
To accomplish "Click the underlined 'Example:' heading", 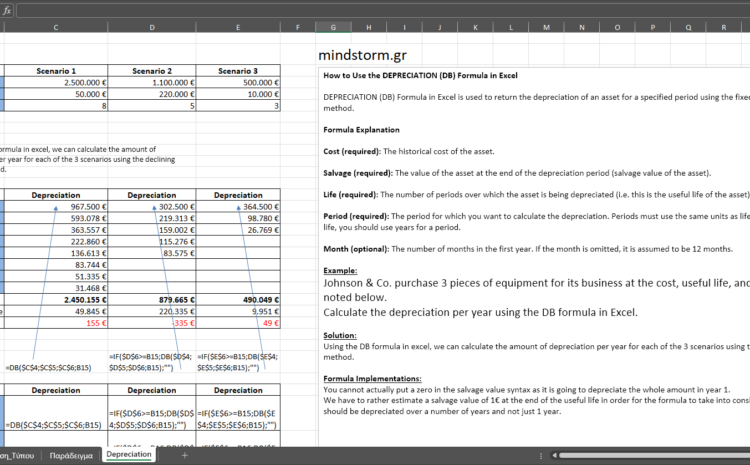I will [340, 270].
